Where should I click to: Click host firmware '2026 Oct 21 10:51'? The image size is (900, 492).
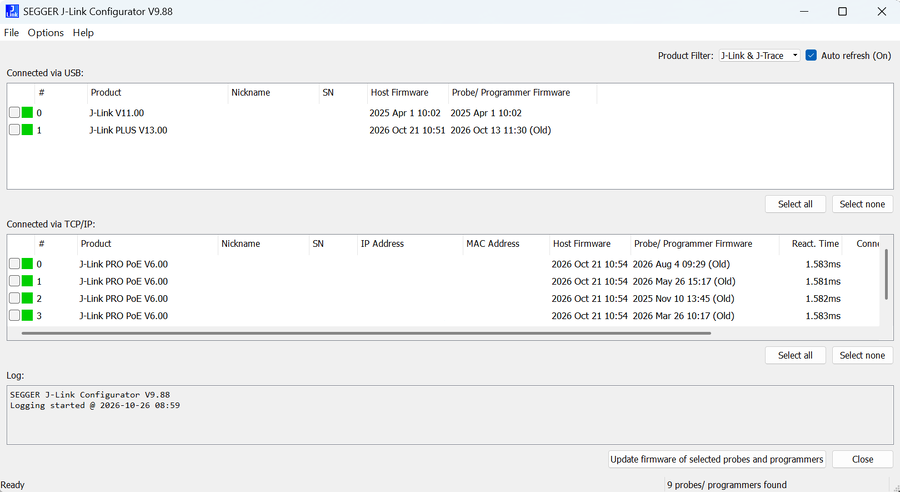click(407, 130)
